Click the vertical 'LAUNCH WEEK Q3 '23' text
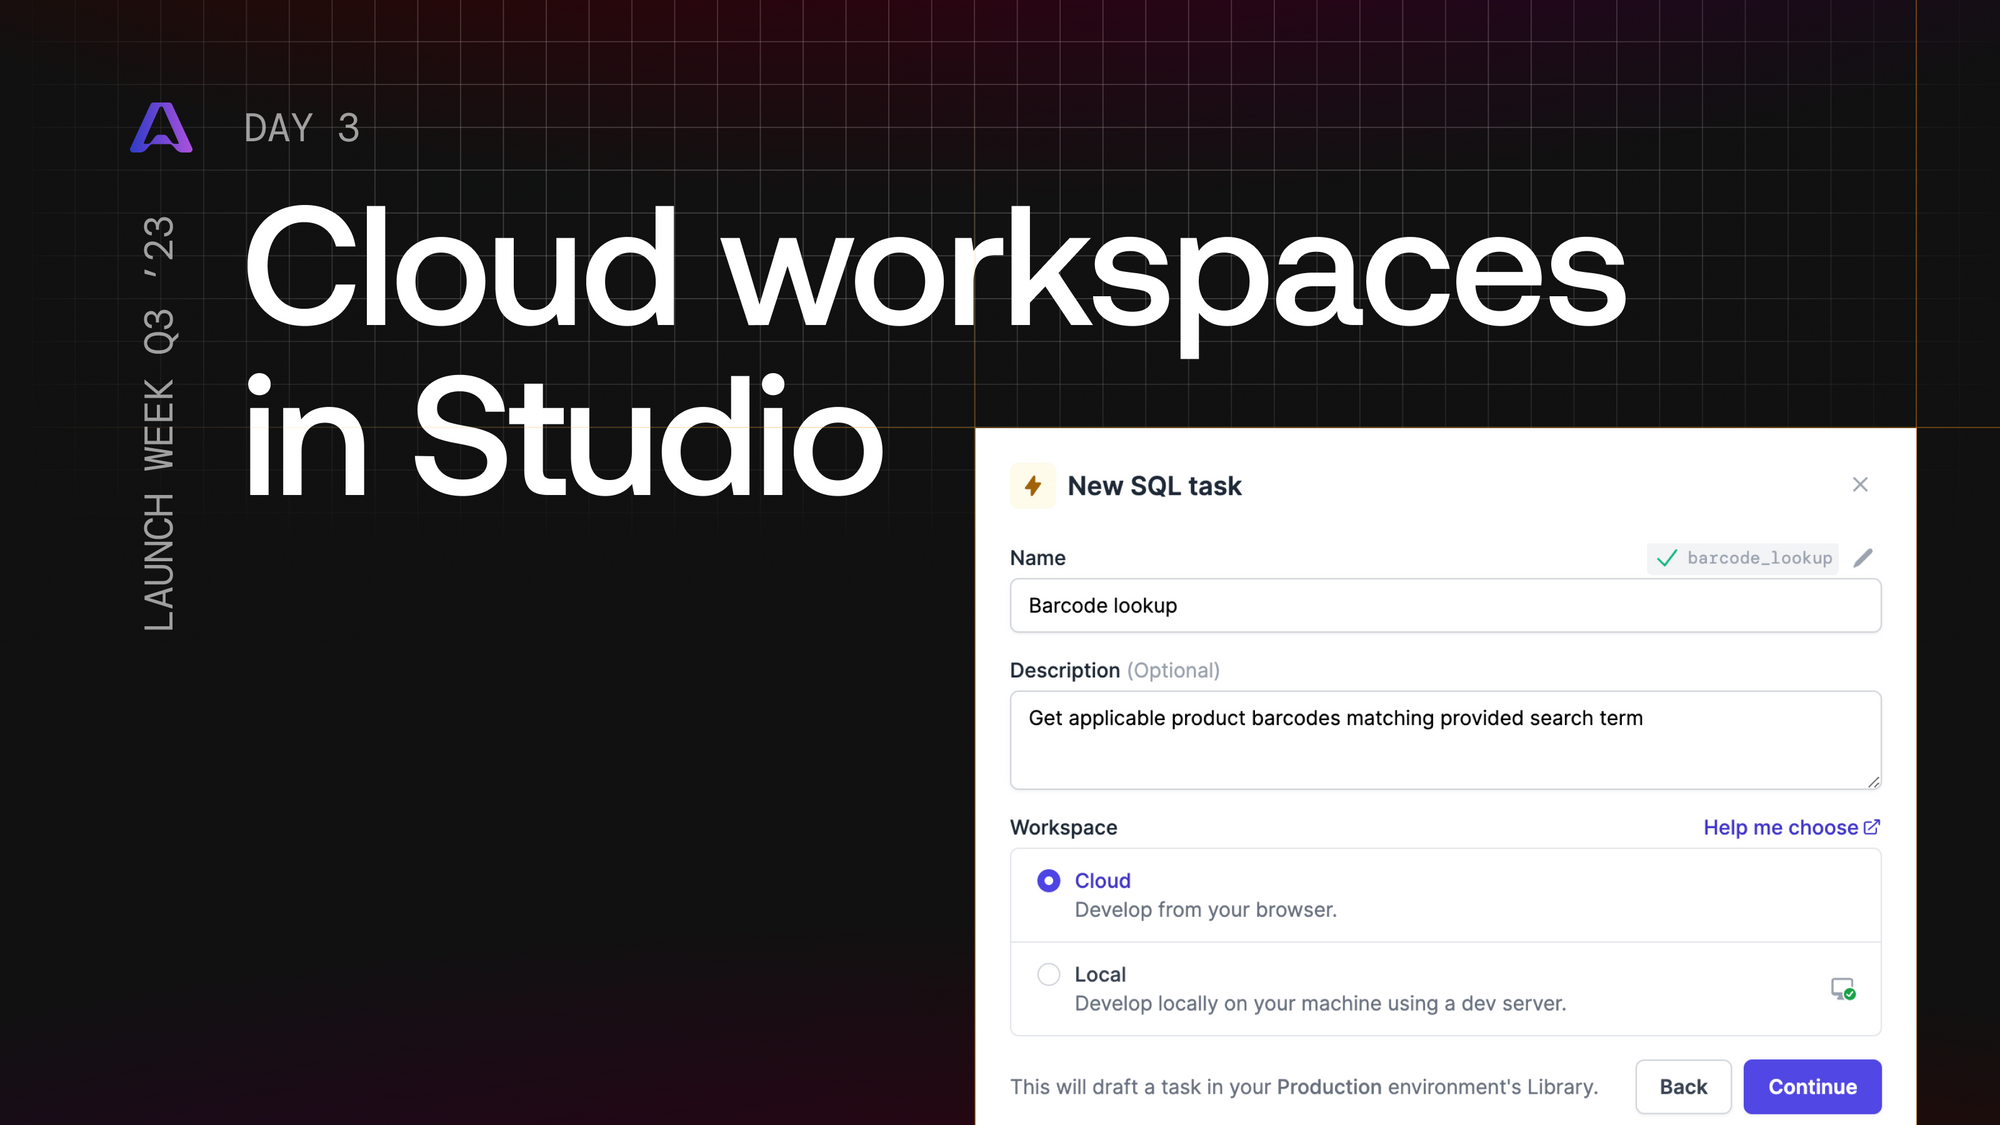The height and width of the screenshot is (1125, 2000). (x=159, y=423)
